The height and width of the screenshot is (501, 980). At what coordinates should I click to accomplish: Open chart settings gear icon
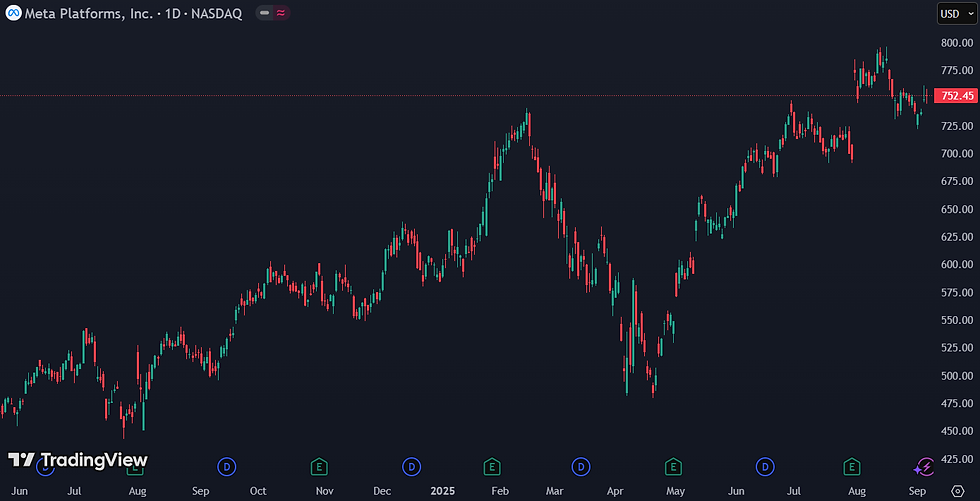tap(957, 490)
